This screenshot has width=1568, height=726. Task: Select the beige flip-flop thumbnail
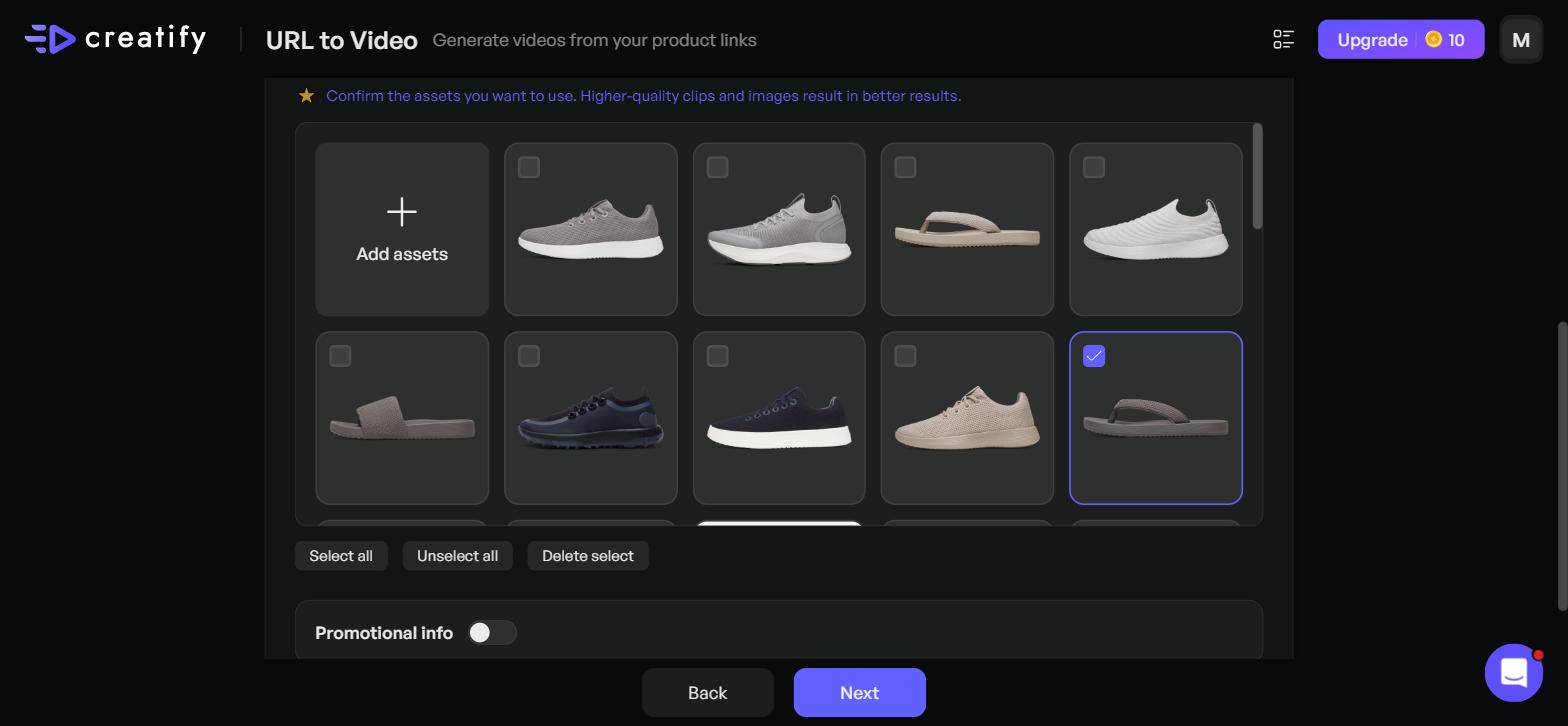(967, 229)
